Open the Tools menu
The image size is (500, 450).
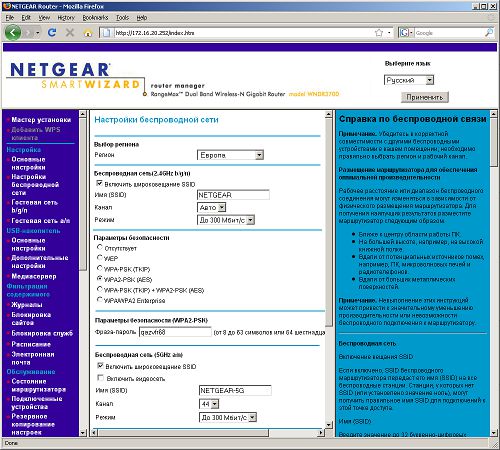point(122,18)
